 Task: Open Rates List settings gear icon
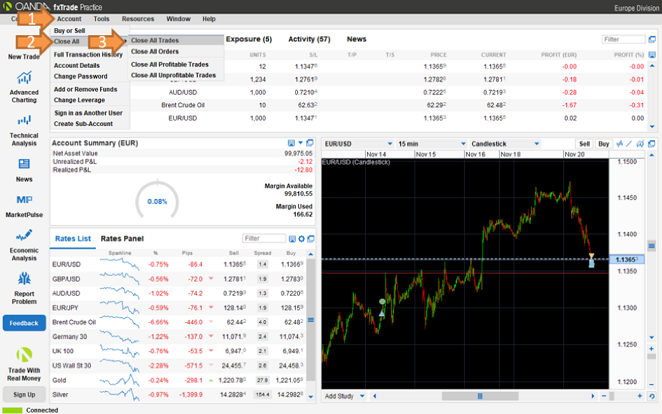tap(303, 239)
